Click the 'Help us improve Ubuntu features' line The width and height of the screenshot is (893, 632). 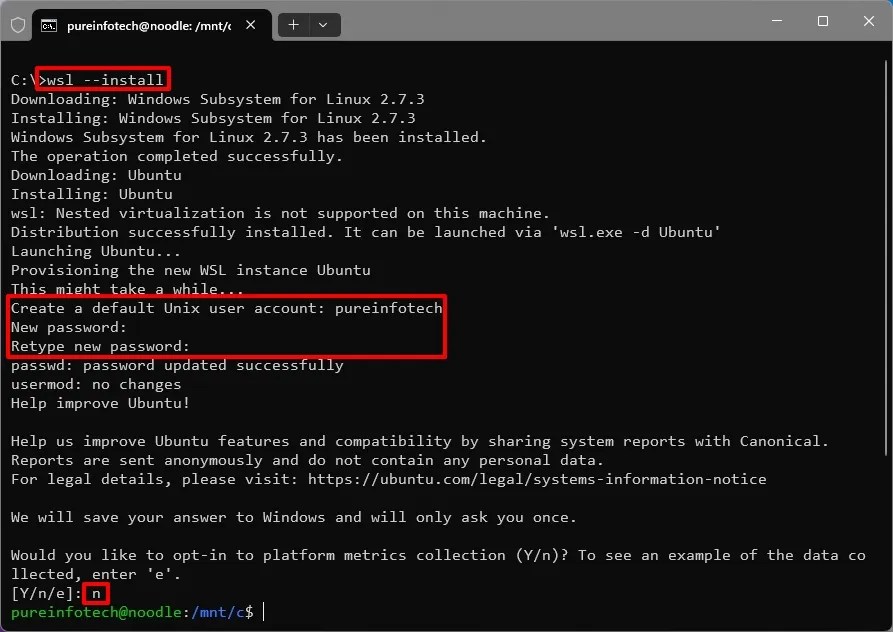pos(420,441)
